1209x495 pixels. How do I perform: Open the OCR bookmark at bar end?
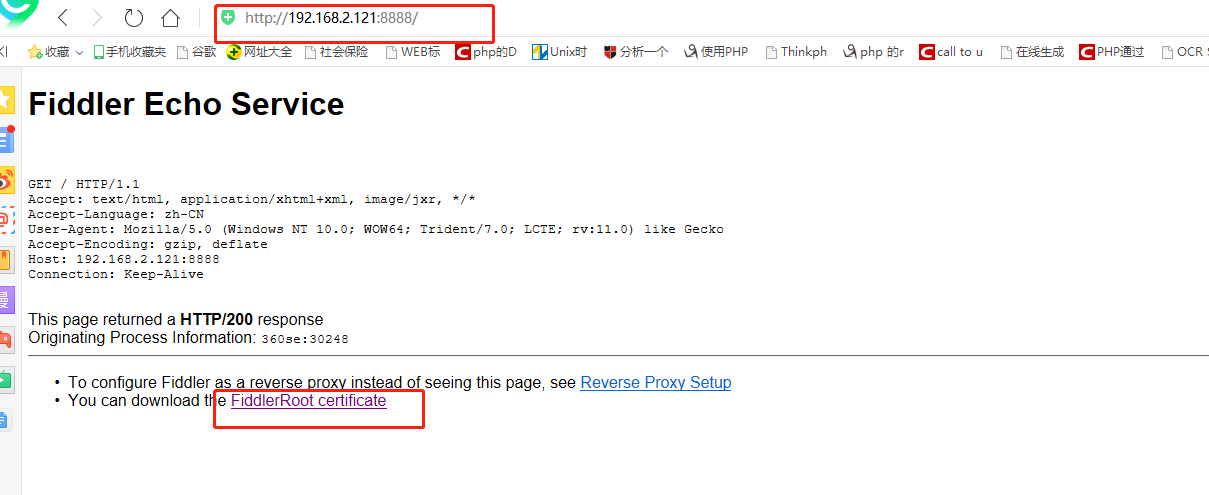(x=1184, y=52)
